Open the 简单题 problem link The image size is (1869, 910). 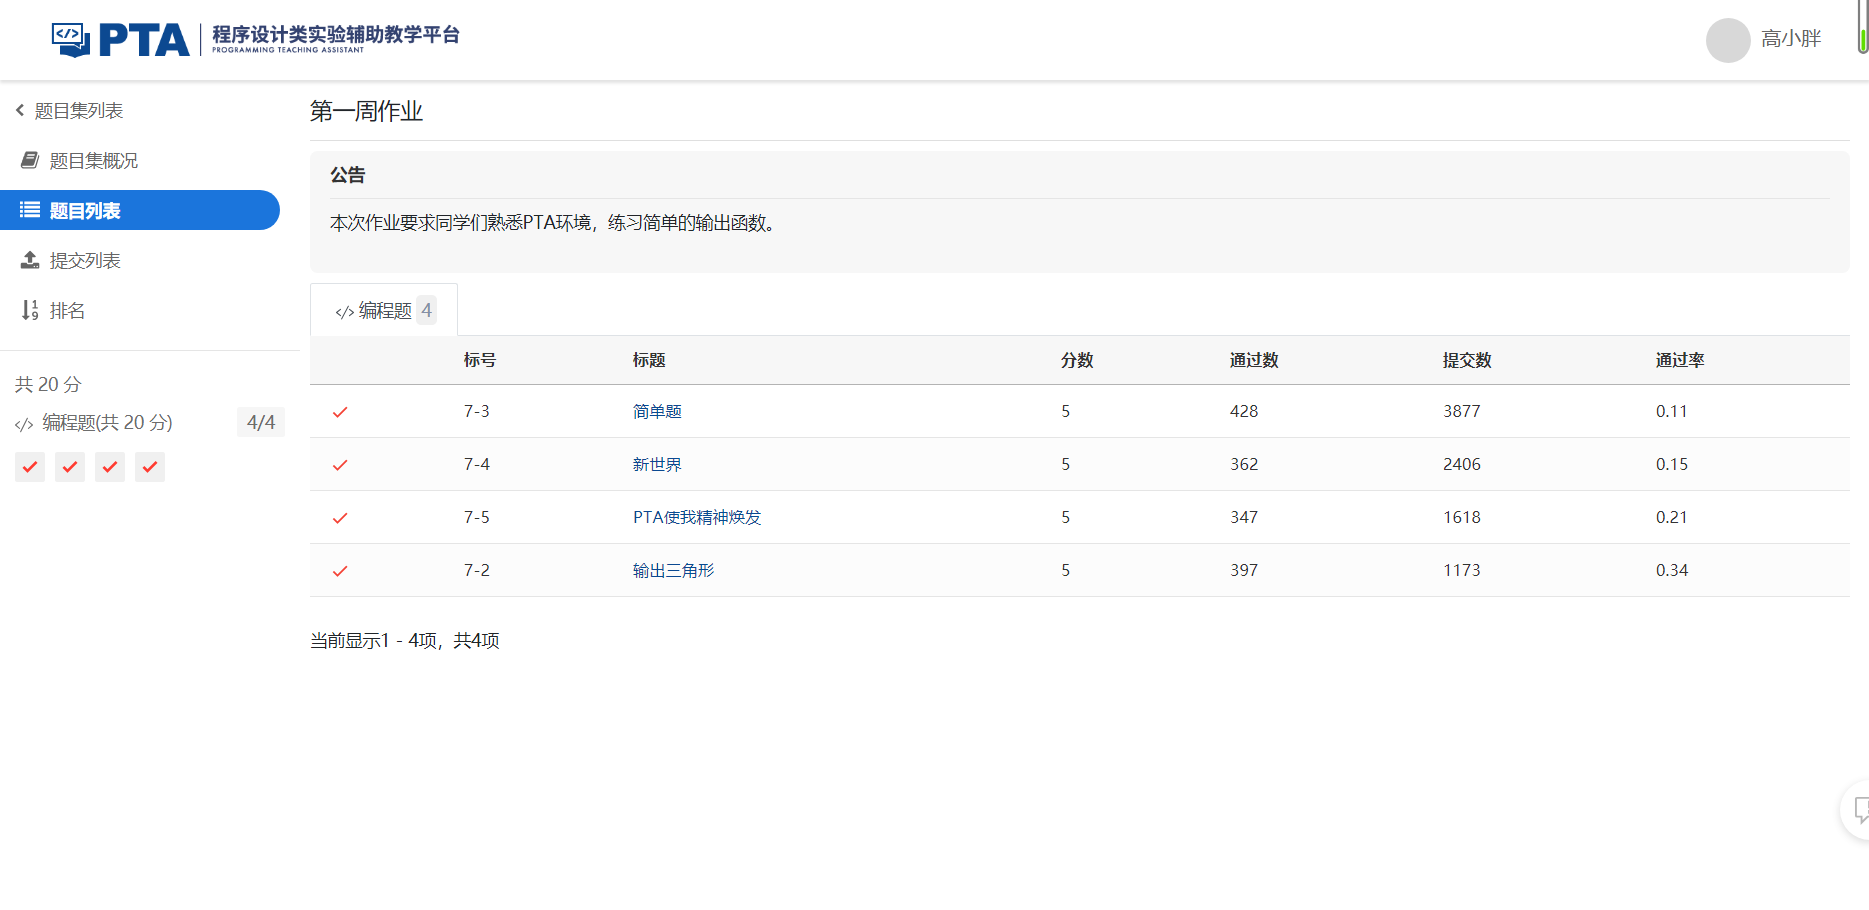657,412
